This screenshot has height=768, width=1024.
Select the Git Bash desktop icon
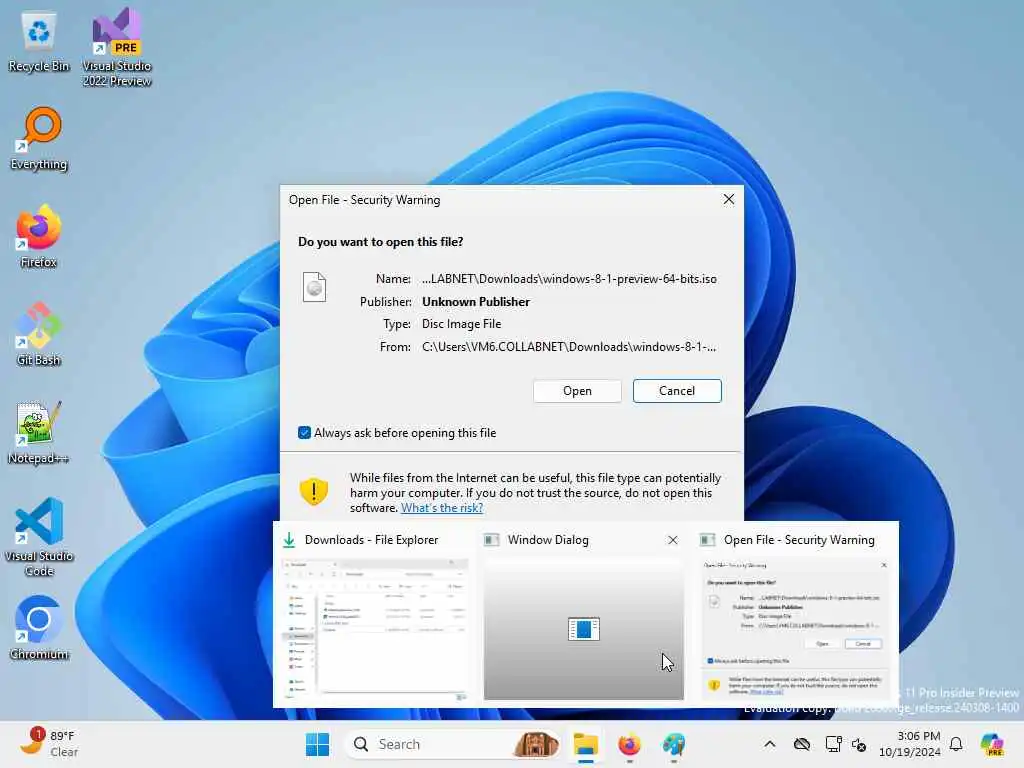click(x=39, y=334)
